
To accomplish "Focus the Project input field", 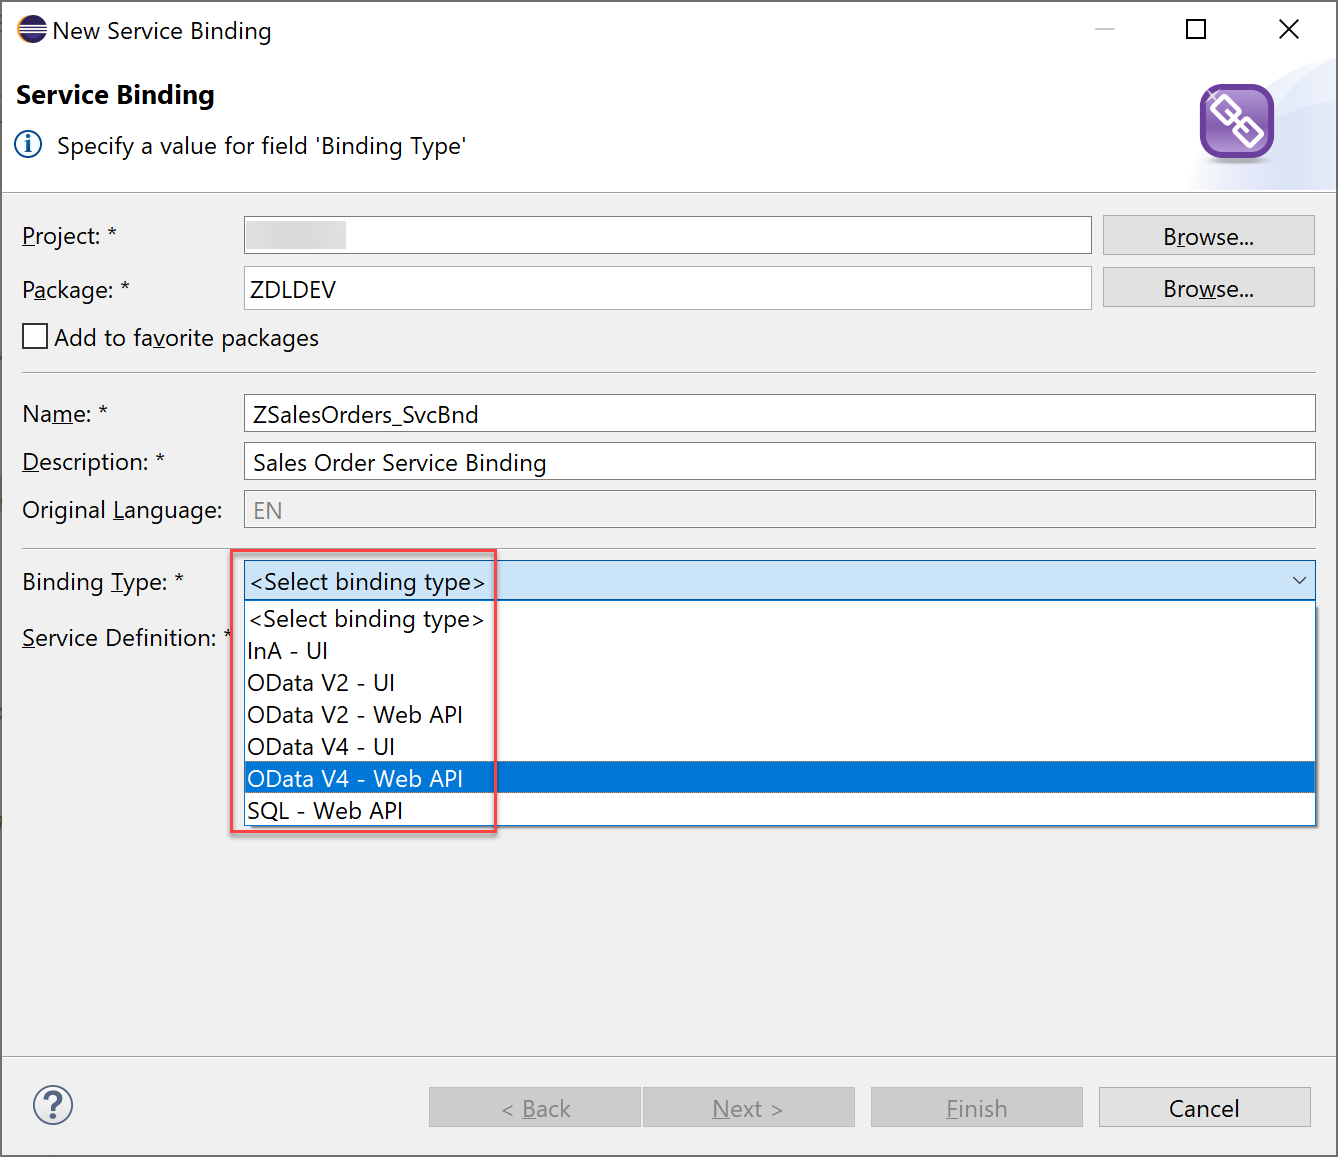I will click(667, 235).
